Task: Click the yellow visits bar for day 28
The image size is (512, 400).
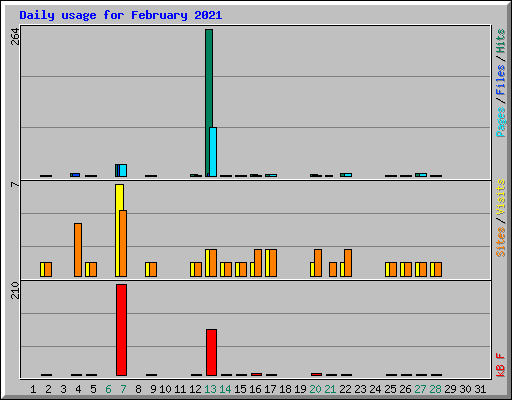Action: [x=432, y=269]
